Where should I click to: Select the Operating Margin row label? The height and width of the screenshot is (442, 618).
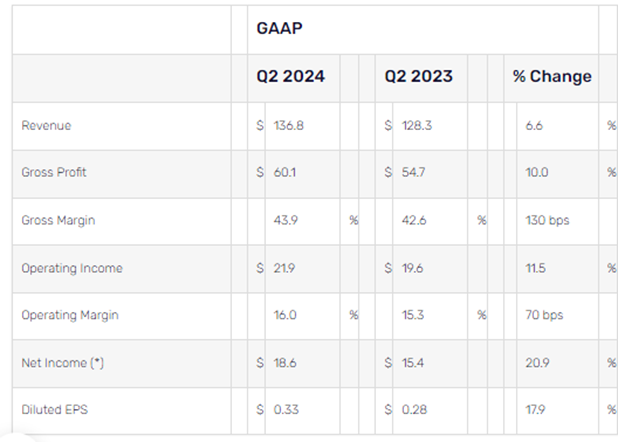coord(70,315)
